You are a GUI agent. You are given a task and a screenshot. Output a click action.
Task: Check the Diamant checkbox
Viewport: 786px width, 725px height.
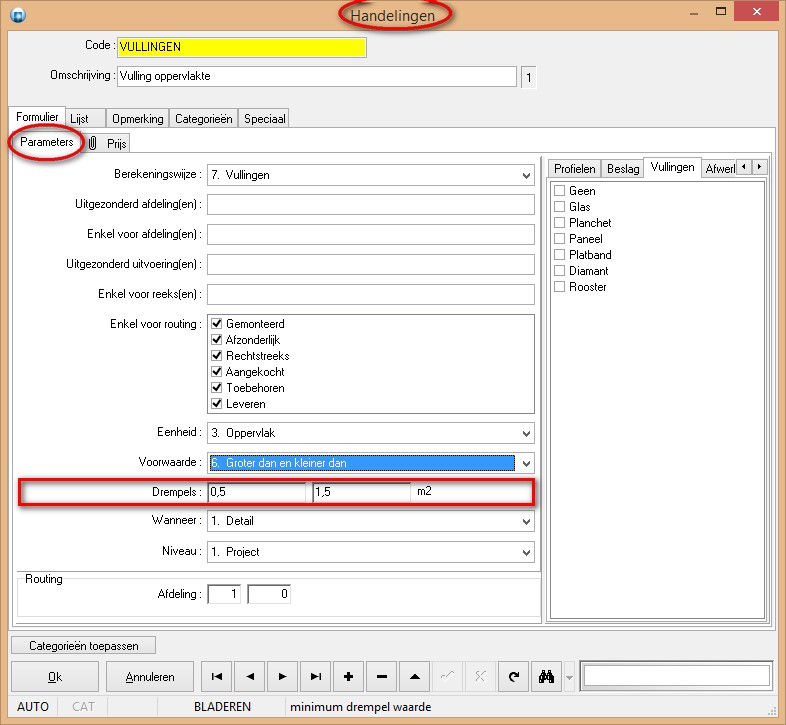(559, 271)
